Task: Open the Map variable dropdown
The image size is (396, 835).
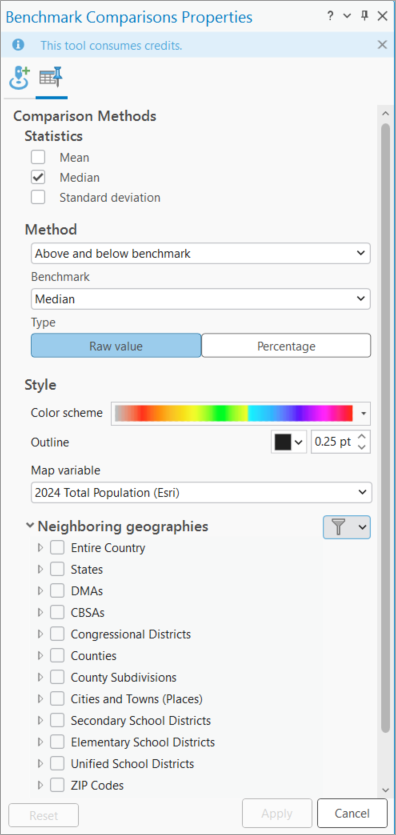Action: [201, 493]
